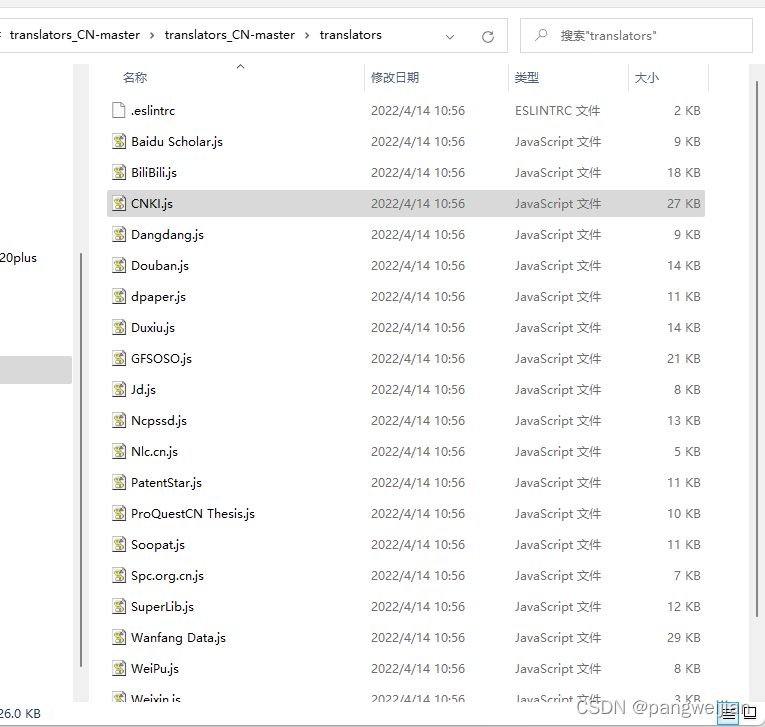The height and width of the screenshot is (727, 765).
Task: Refresh the translators folder view
Action: coord(488,37)
